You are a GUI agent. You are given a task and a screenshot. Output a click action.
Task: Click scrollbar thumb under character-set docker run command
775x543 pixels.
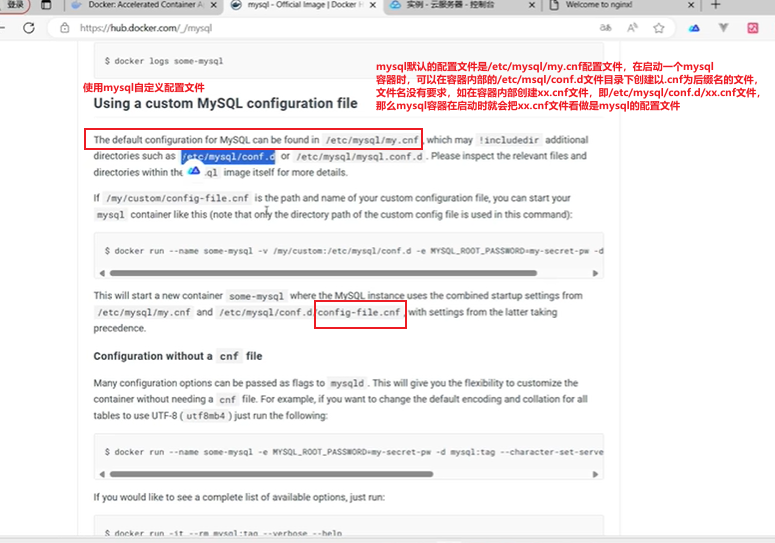coord(271,474)
